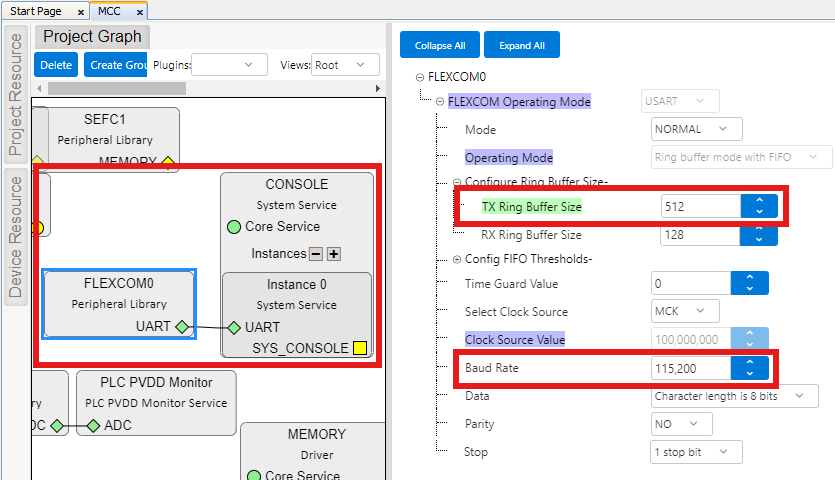Open the Device Resource side tab
Image resolution: width=835 pixels, height=480 pixels.
click(16, 236)
